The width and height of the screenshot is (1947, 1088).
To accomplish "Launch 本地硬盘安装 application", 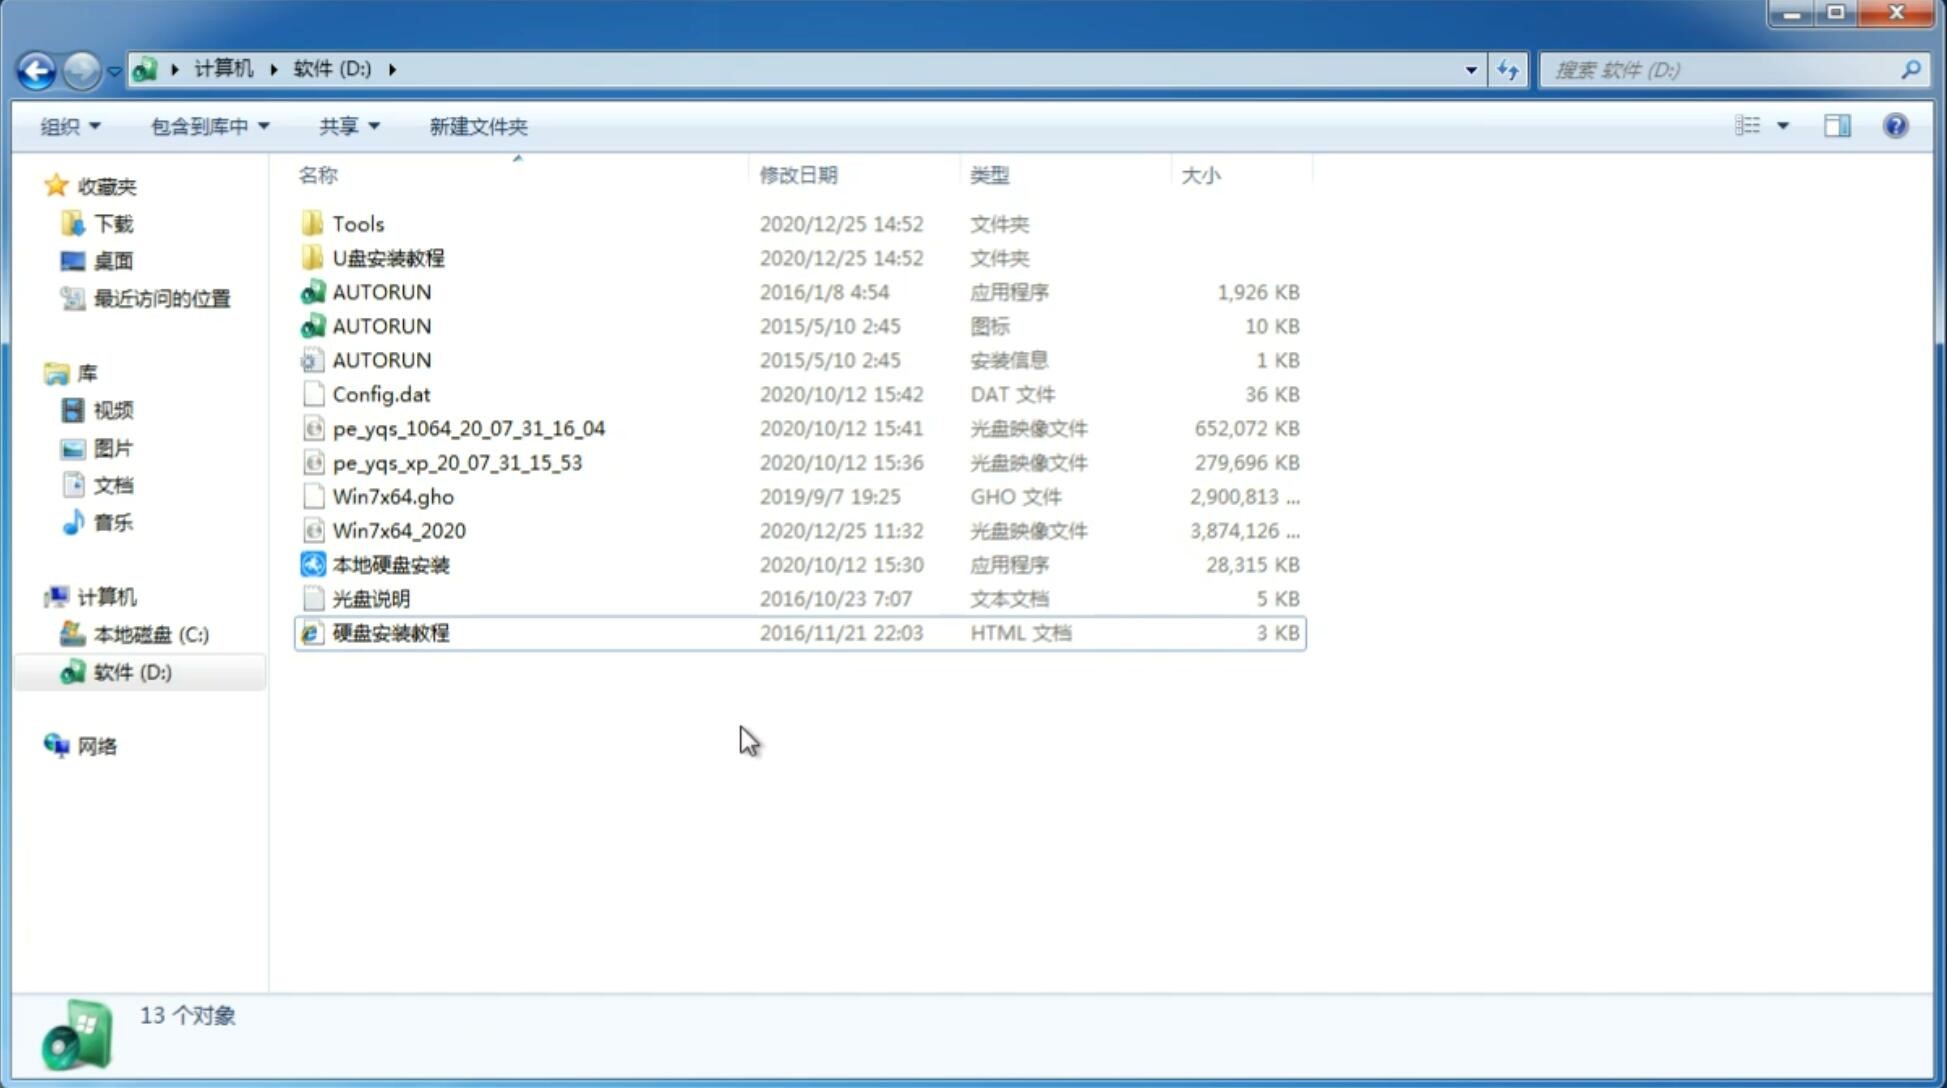I will click(390, 563).
